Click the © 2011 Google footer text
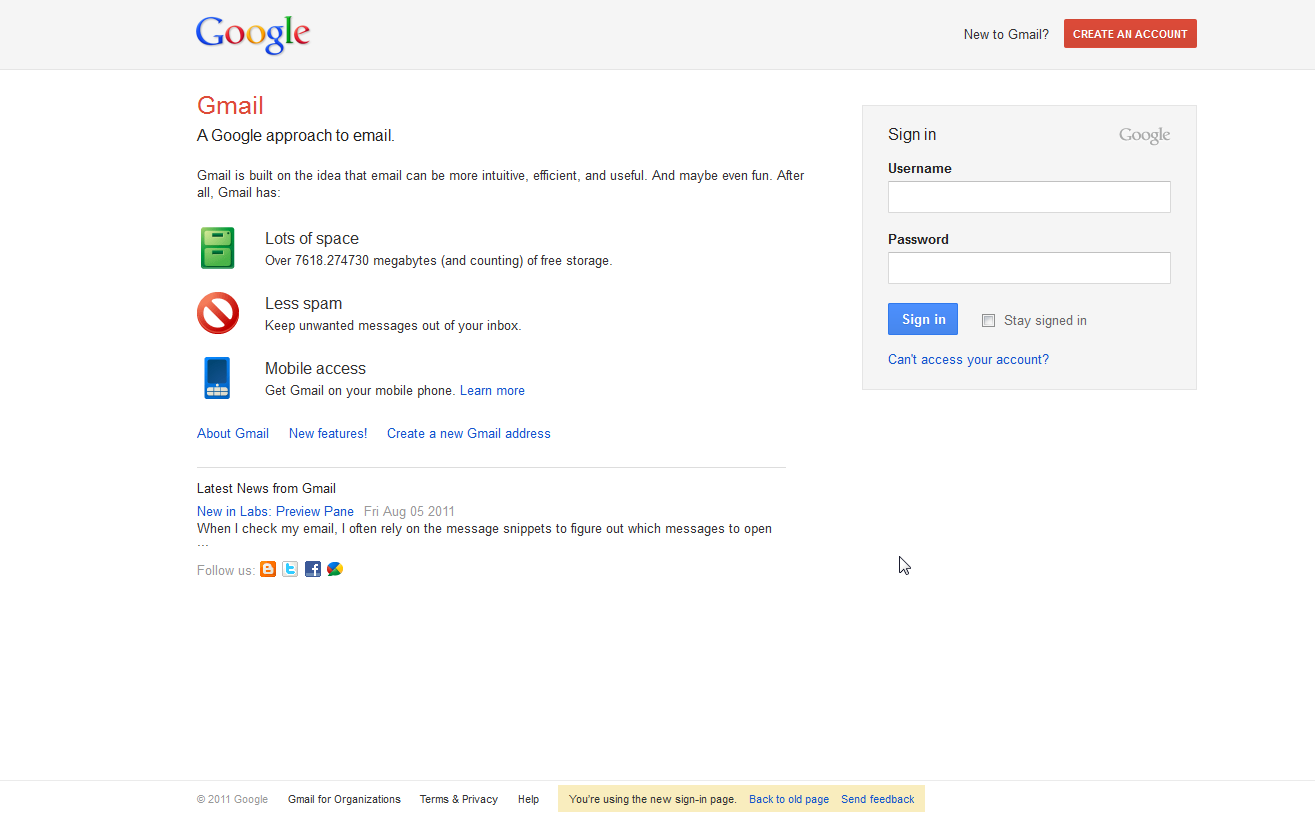This screenshot has height=815, width=1315. click(232, 799)
